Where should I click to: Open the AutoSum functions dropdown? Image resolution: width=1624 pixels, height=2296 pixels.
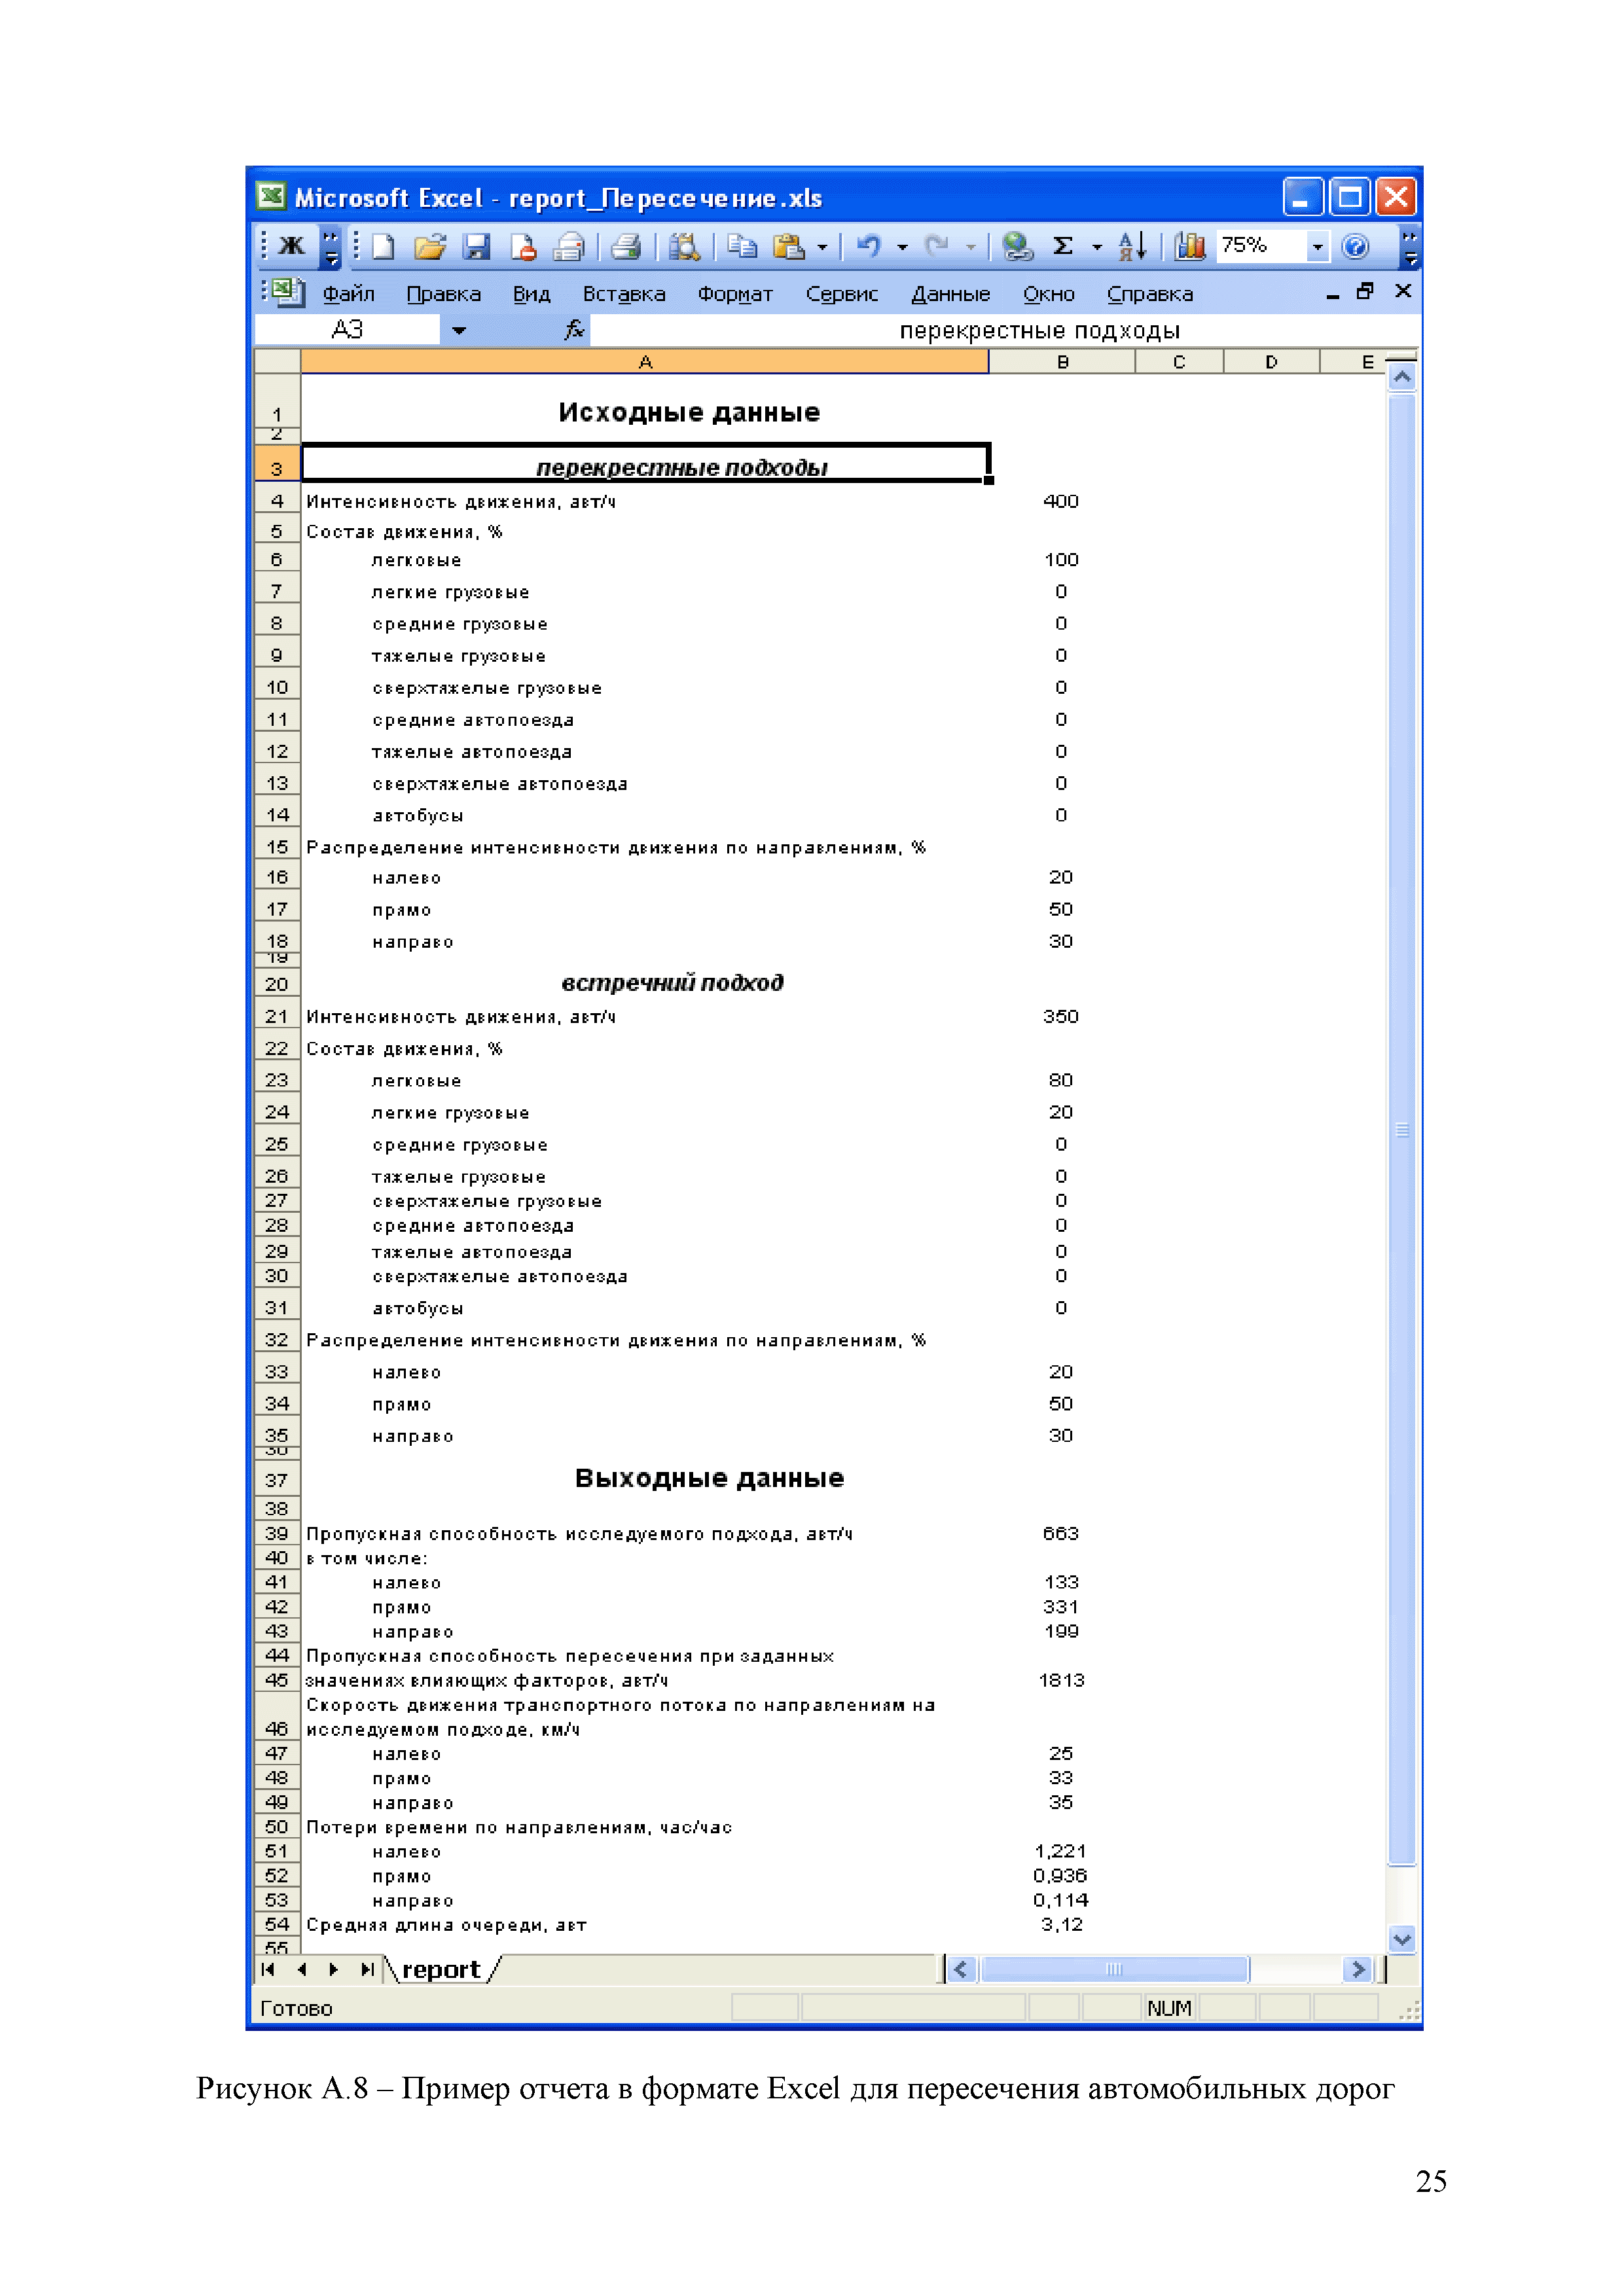[1096, 247]
